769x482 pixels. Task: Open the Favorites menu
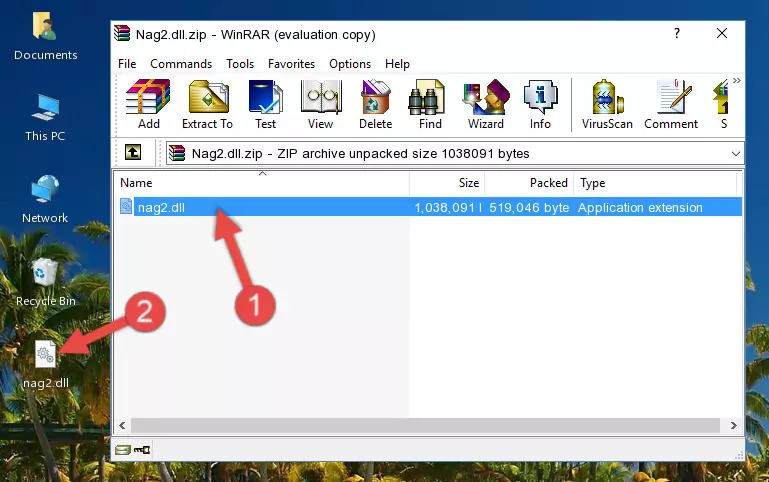coord(291,64)
